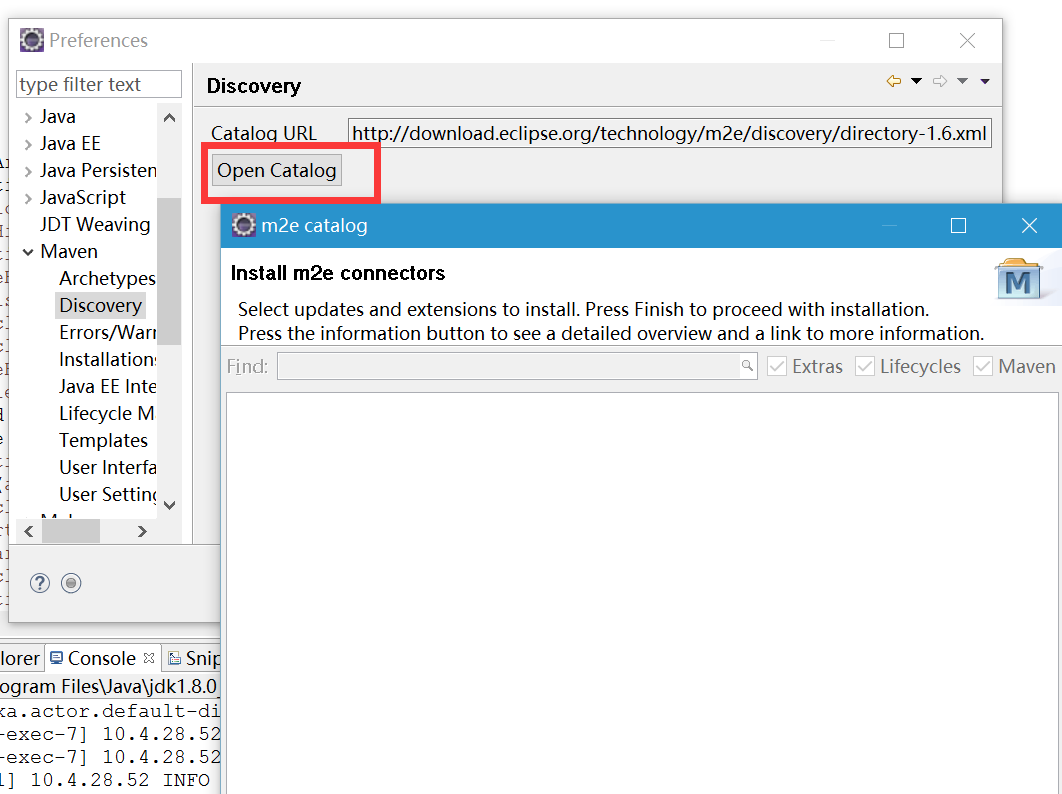Image resolution: width=1062 pixels, height=794 pixels.
Task: Click the Snippets tab icon
Action: [175, 658]
